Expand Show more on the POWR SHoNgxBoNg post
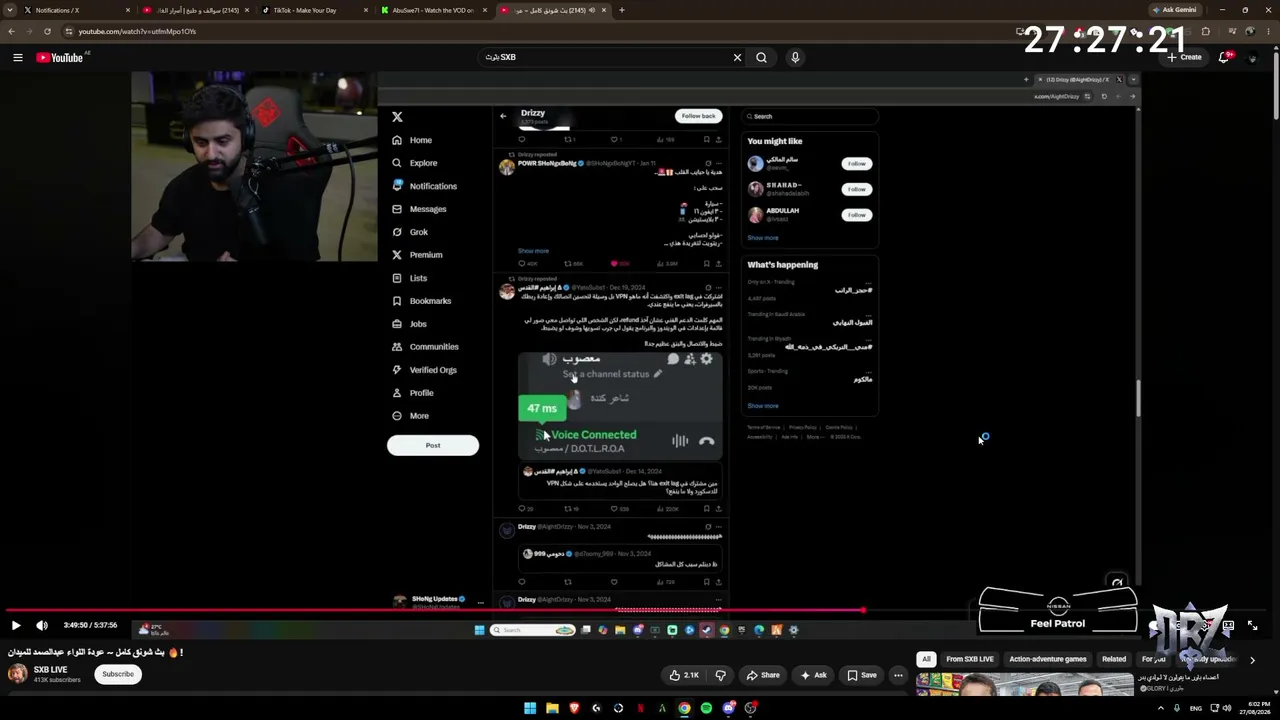The height and width of the screenshot is (720, 1280). (533, 251)
